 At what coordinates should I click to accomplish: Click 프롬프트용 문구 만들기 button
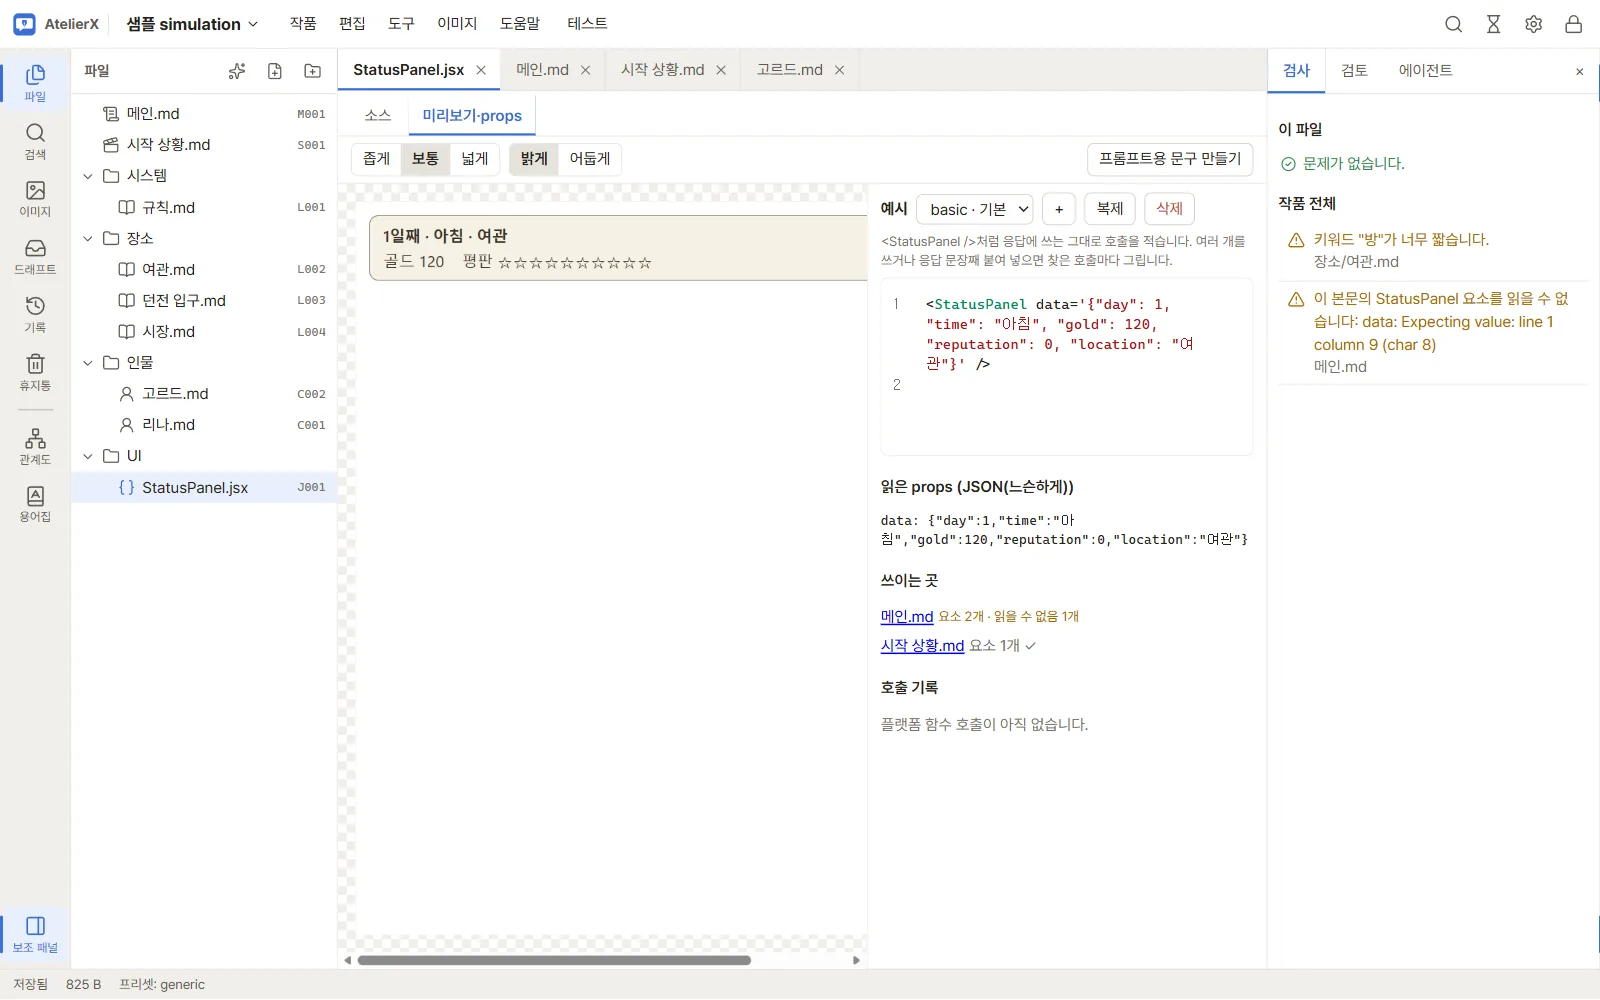(1170, 159)
